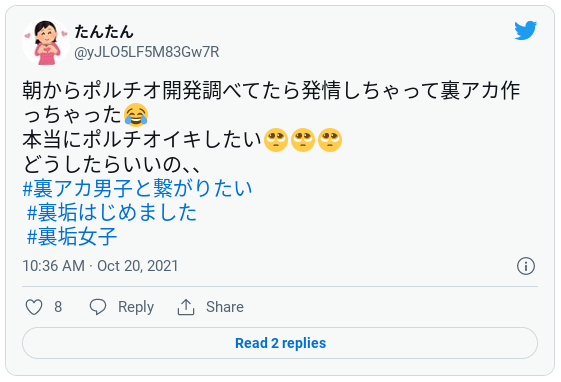Click the speech bubble reply icon
Screen dimensions: 561x382
click(x=98, y=307)
